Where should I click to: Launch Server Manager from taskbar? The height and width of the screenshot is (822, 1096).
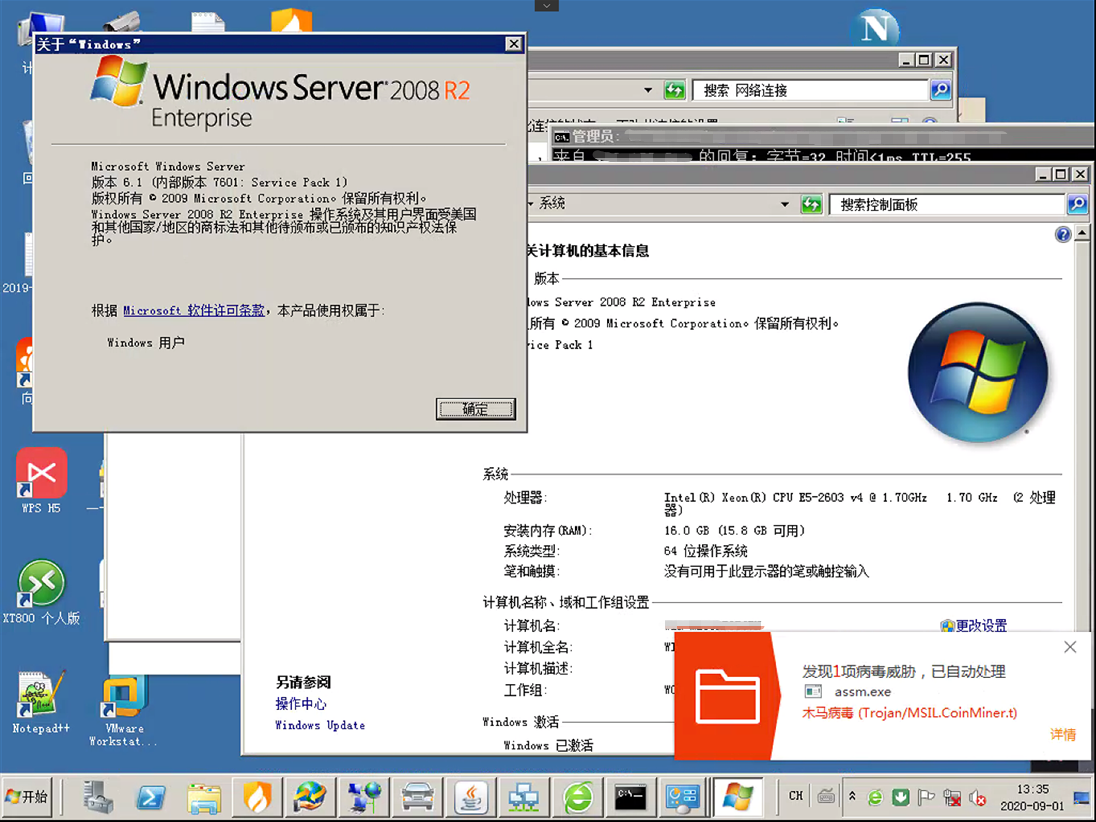(x=98, y=797)
